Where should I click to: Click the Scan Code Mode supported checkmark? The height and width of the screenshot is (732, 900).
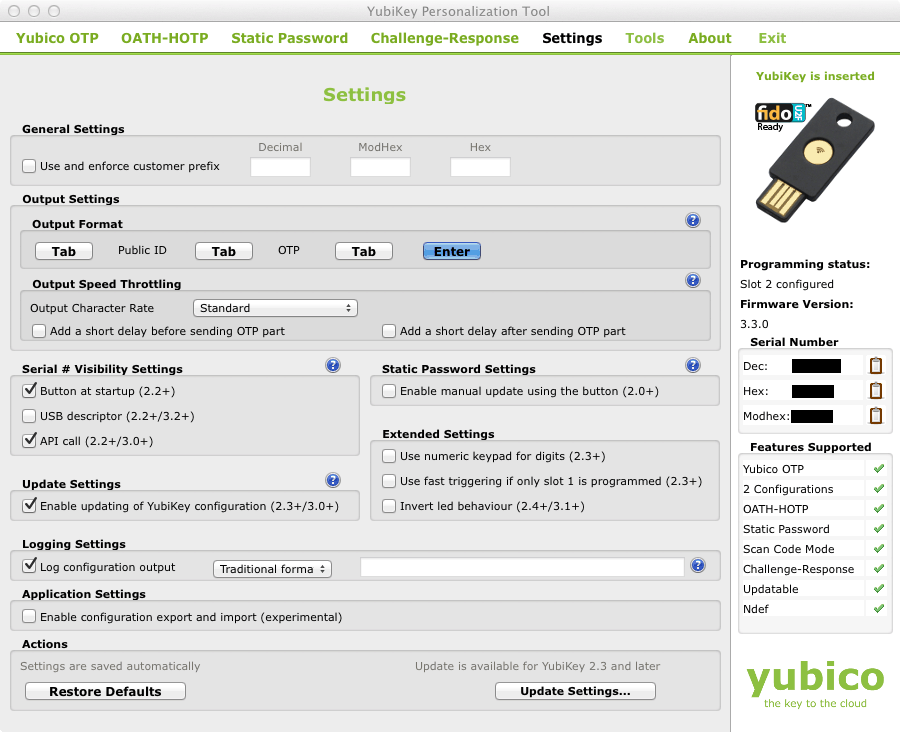click(878, 549)
